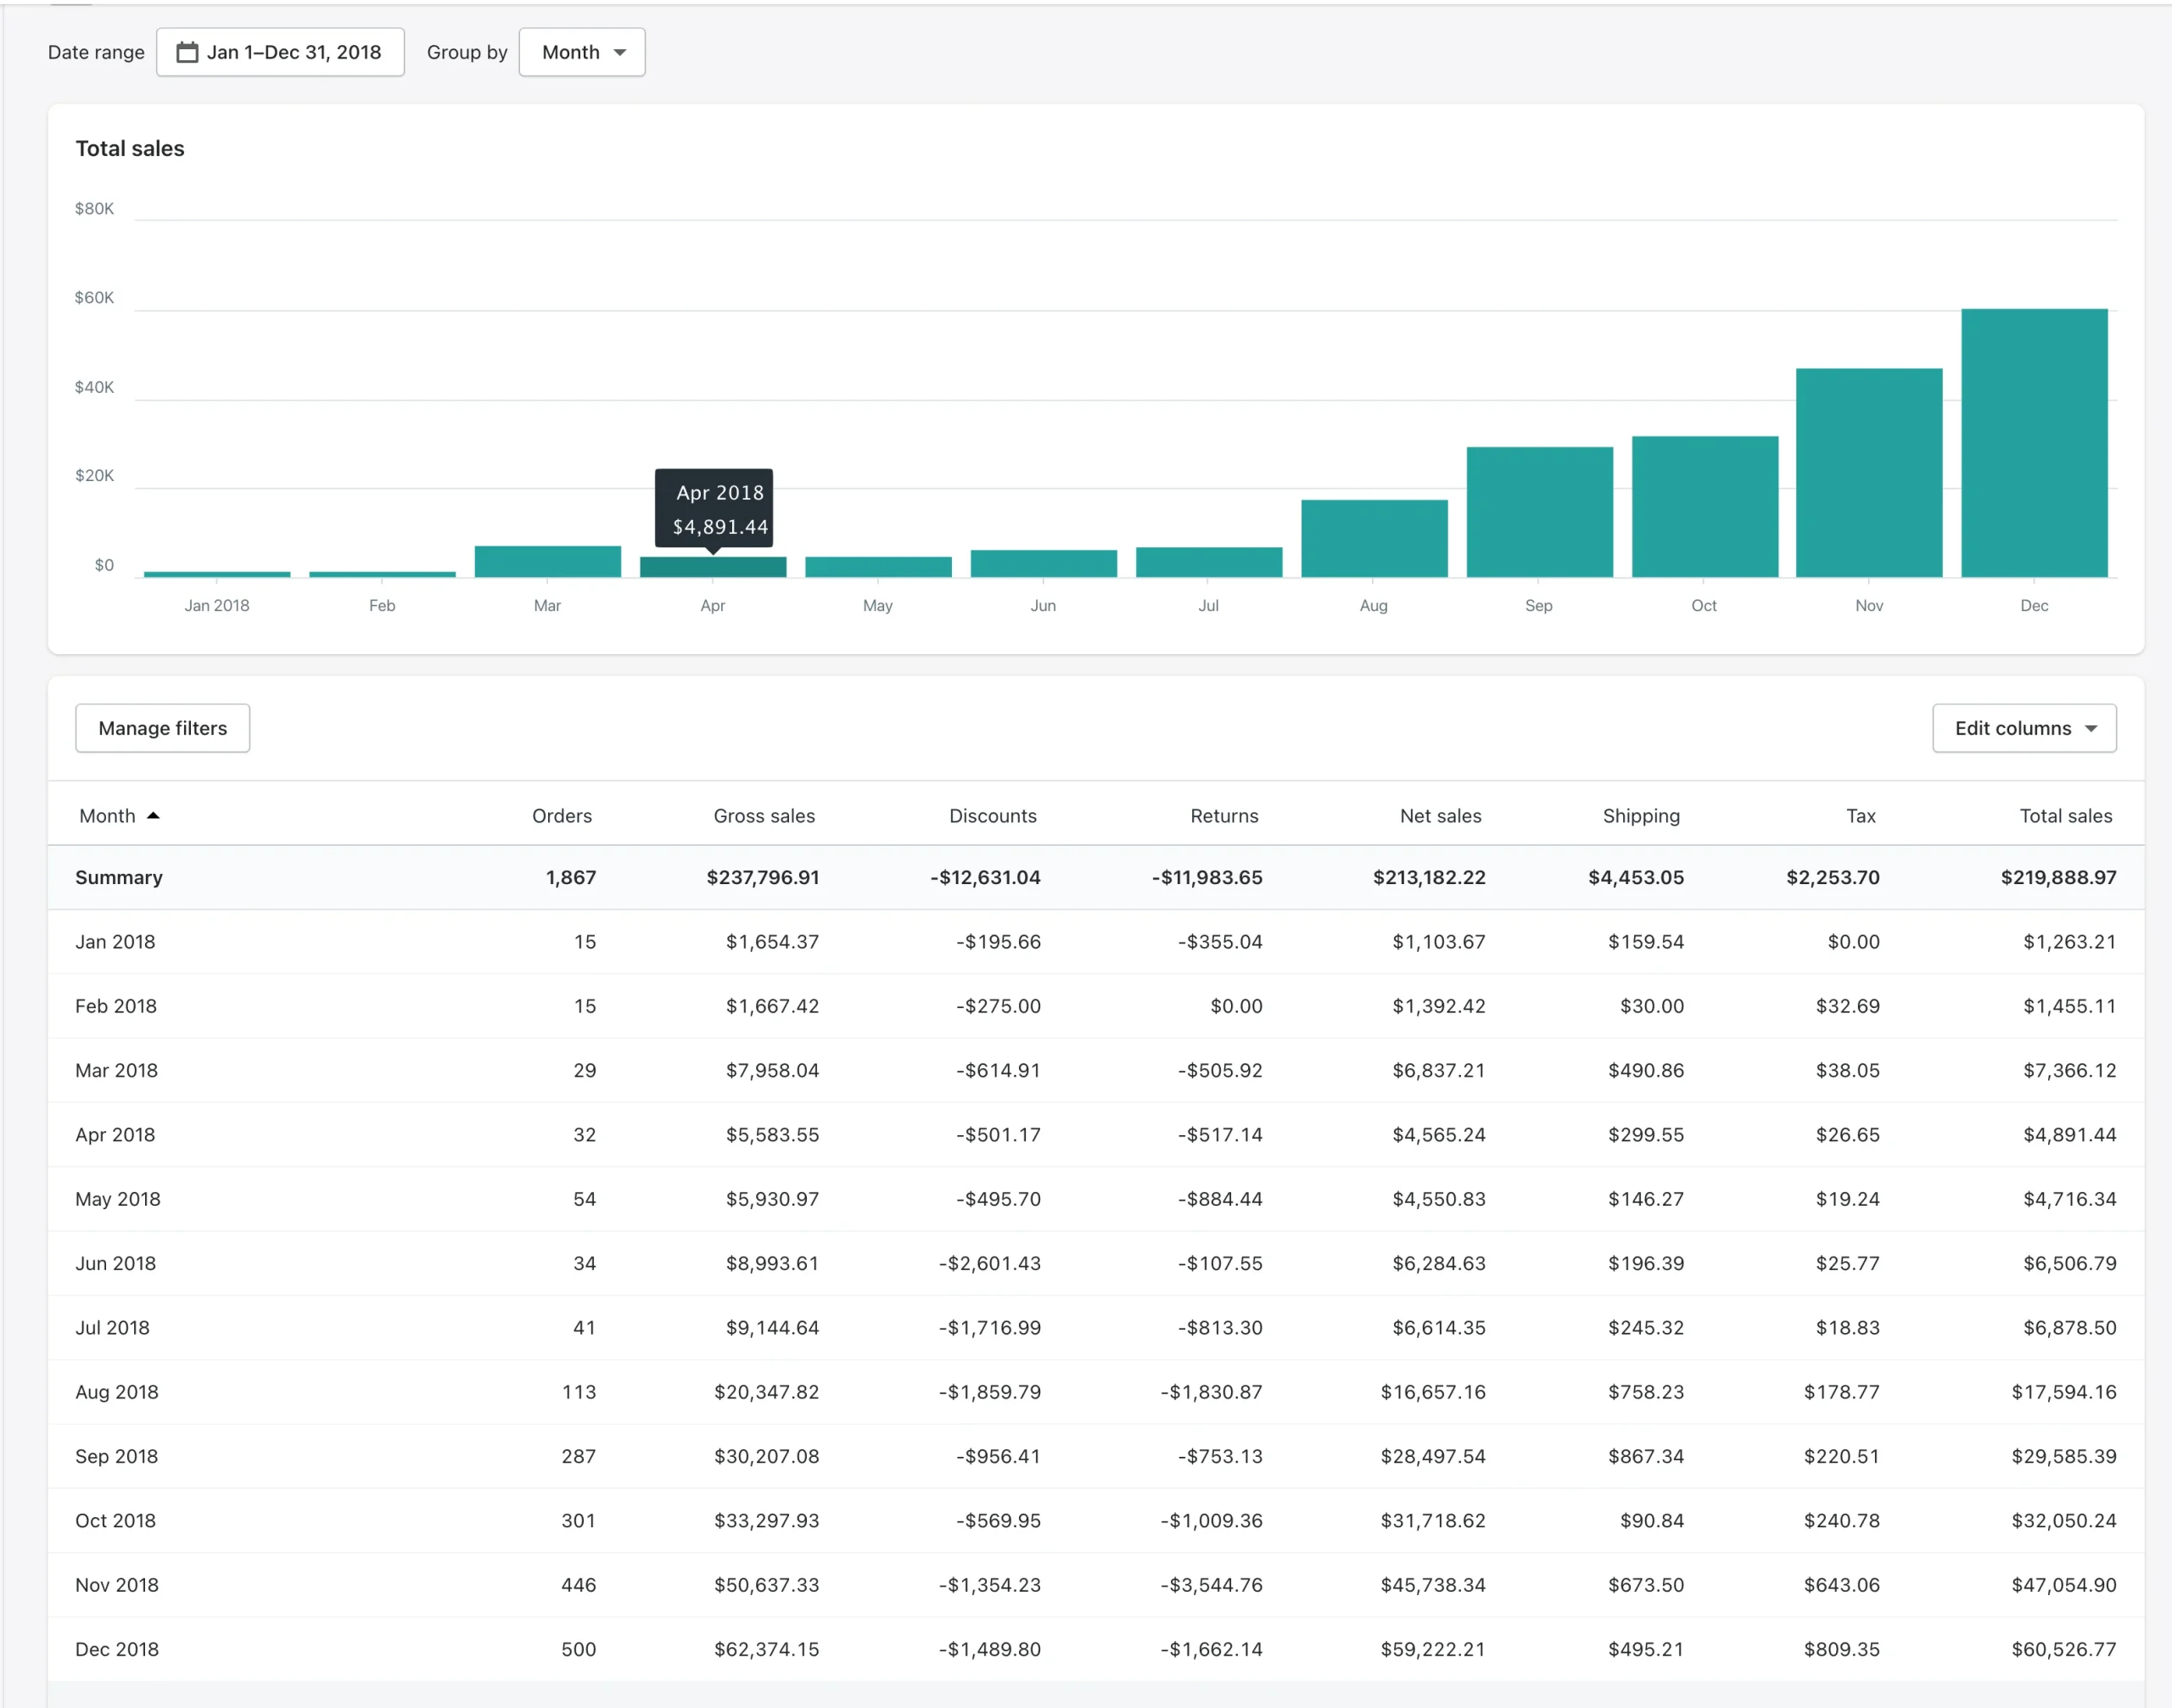Click the Dec 2018 row label

click(x=116, y=1649)
